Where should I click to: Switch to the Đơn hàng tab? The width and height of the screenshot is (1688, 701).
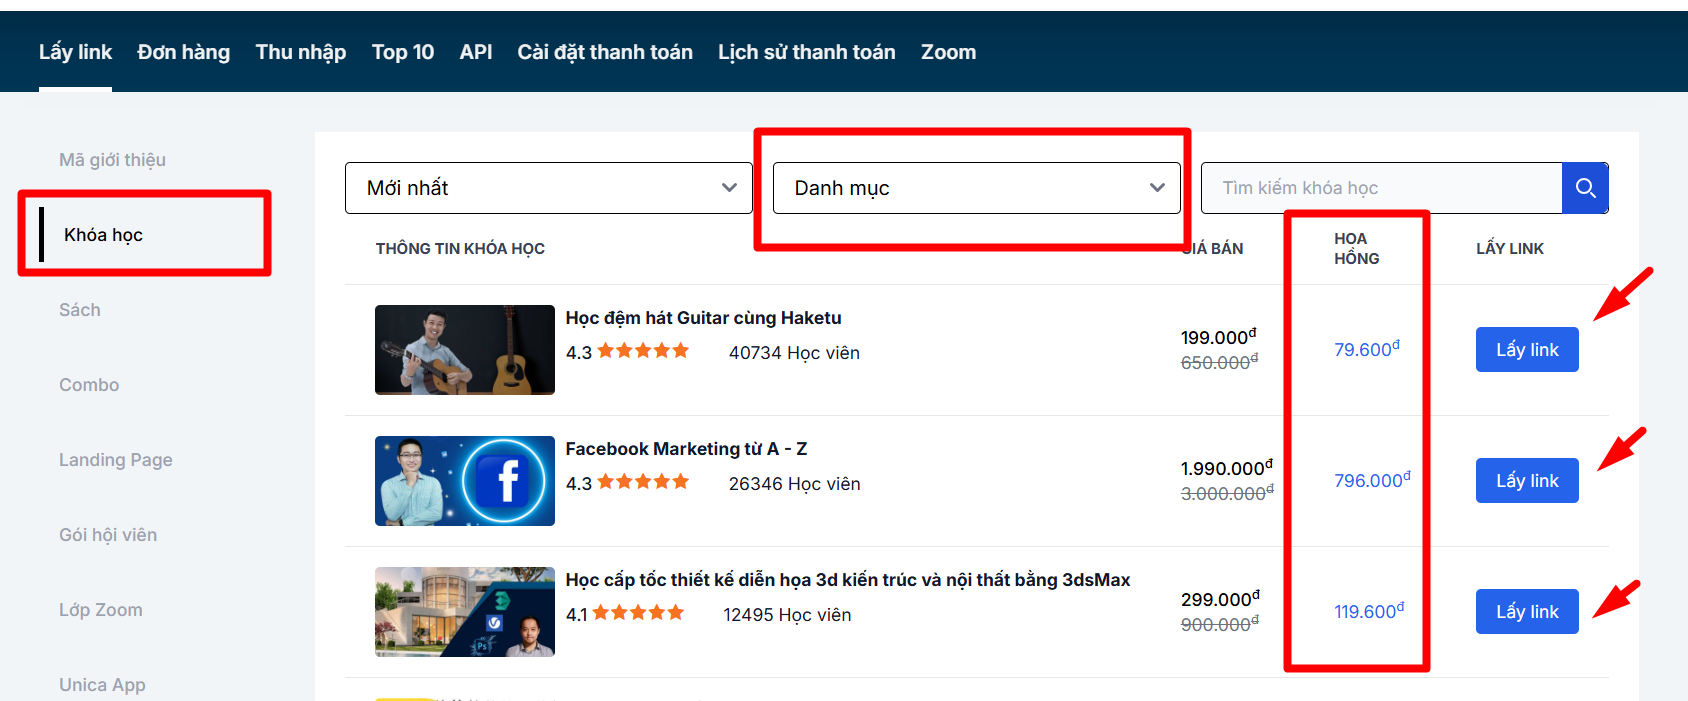click(x=183, y=52)
